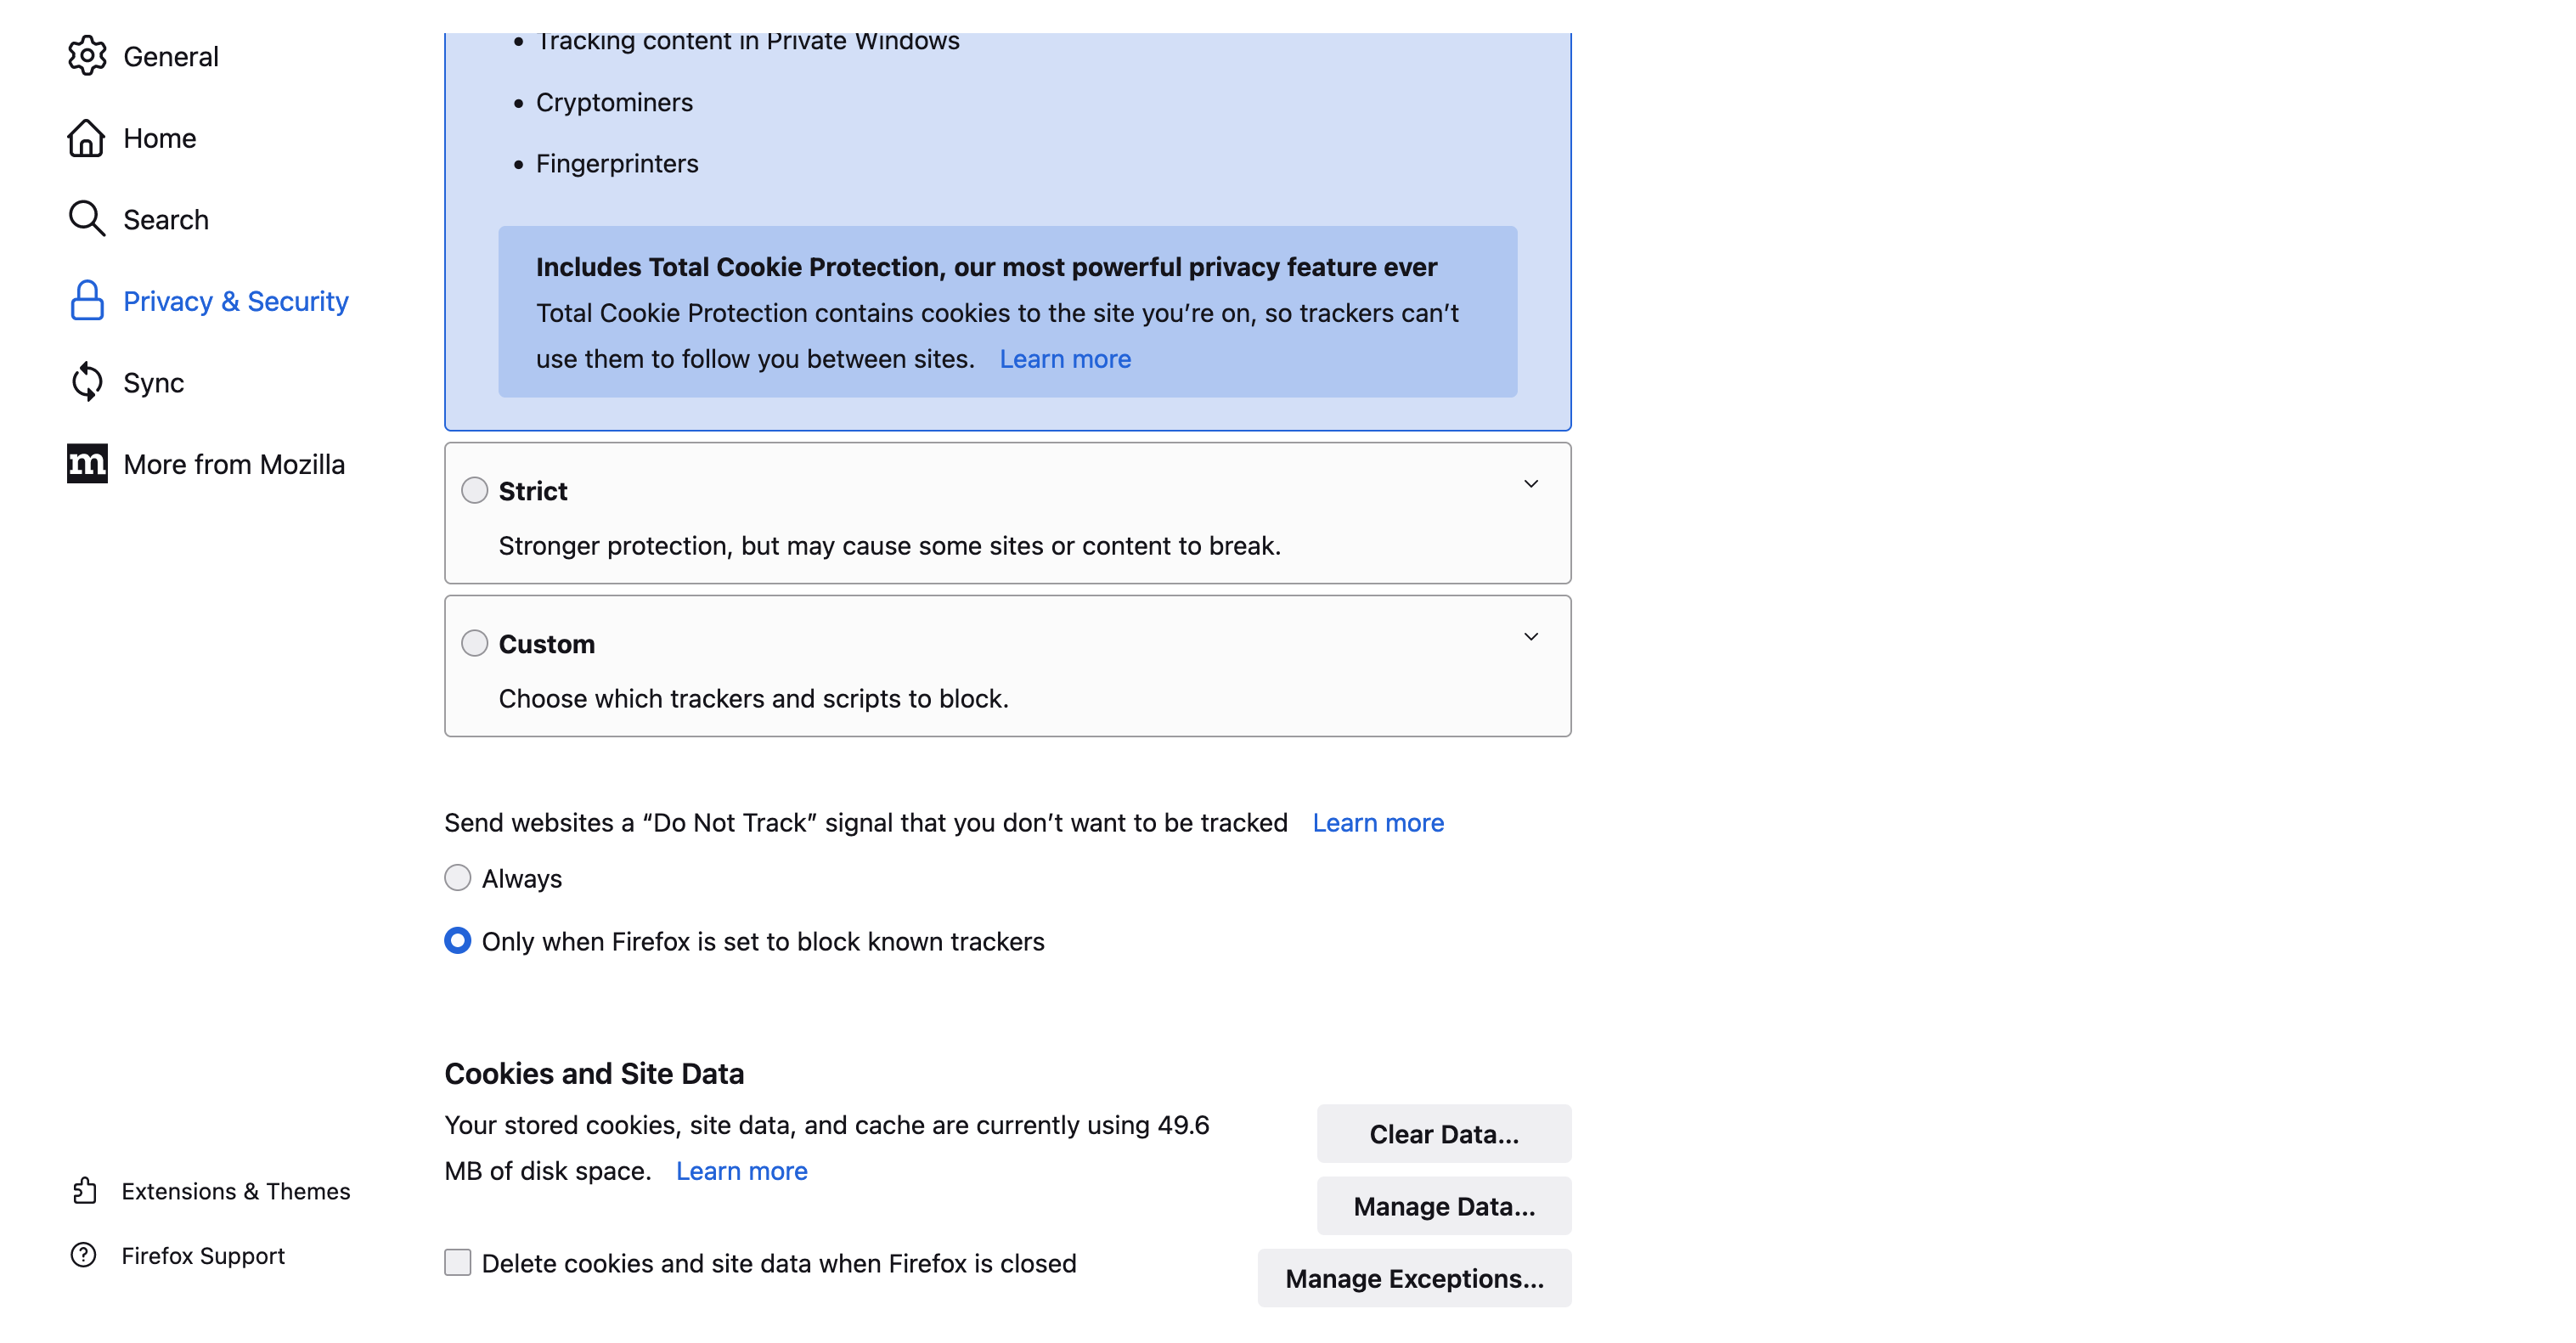Click the Mozilla logo icon
The height and width of the screenshot is (1343, 2576).
point(87,464)
